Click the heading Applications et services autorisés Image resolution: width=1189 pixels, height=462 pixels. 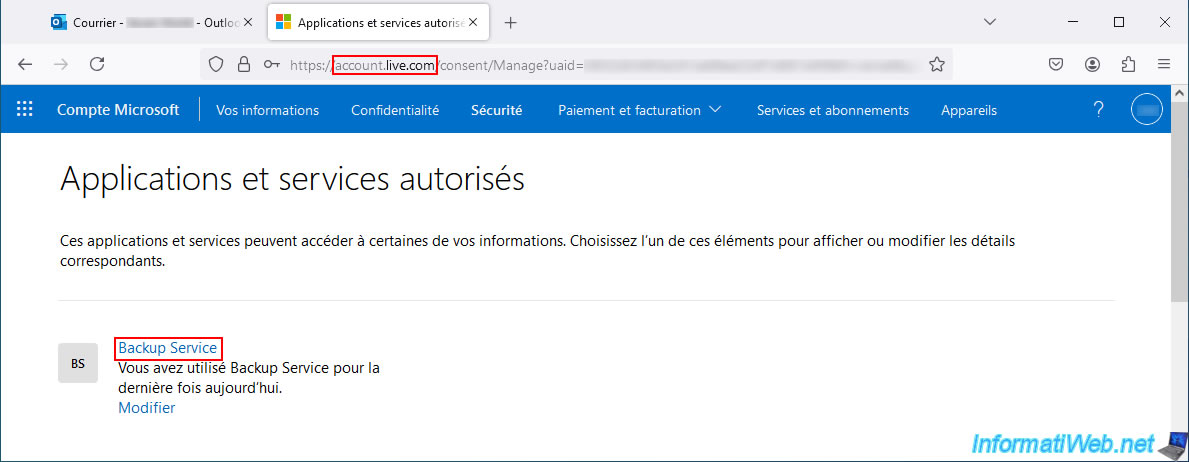(x=292, y=181)
